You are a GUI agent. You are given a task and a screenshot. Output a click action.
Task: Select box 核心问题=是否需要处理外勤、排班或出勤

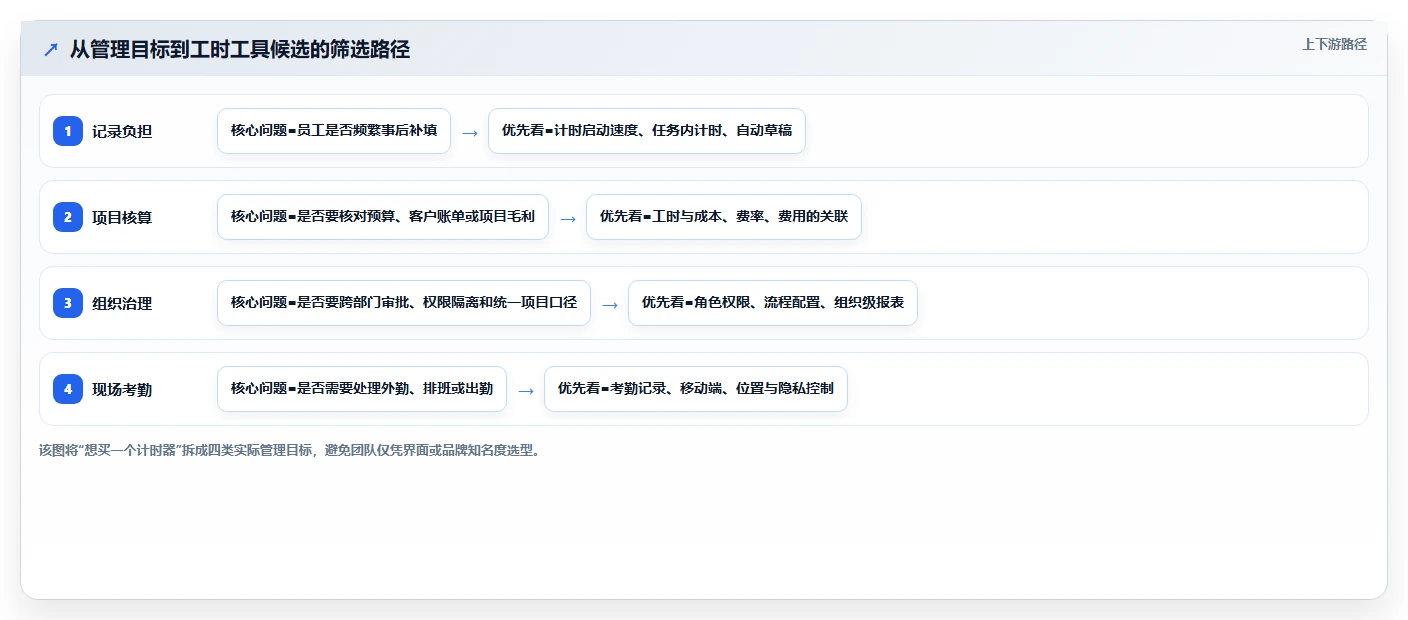tap(362, 389)
